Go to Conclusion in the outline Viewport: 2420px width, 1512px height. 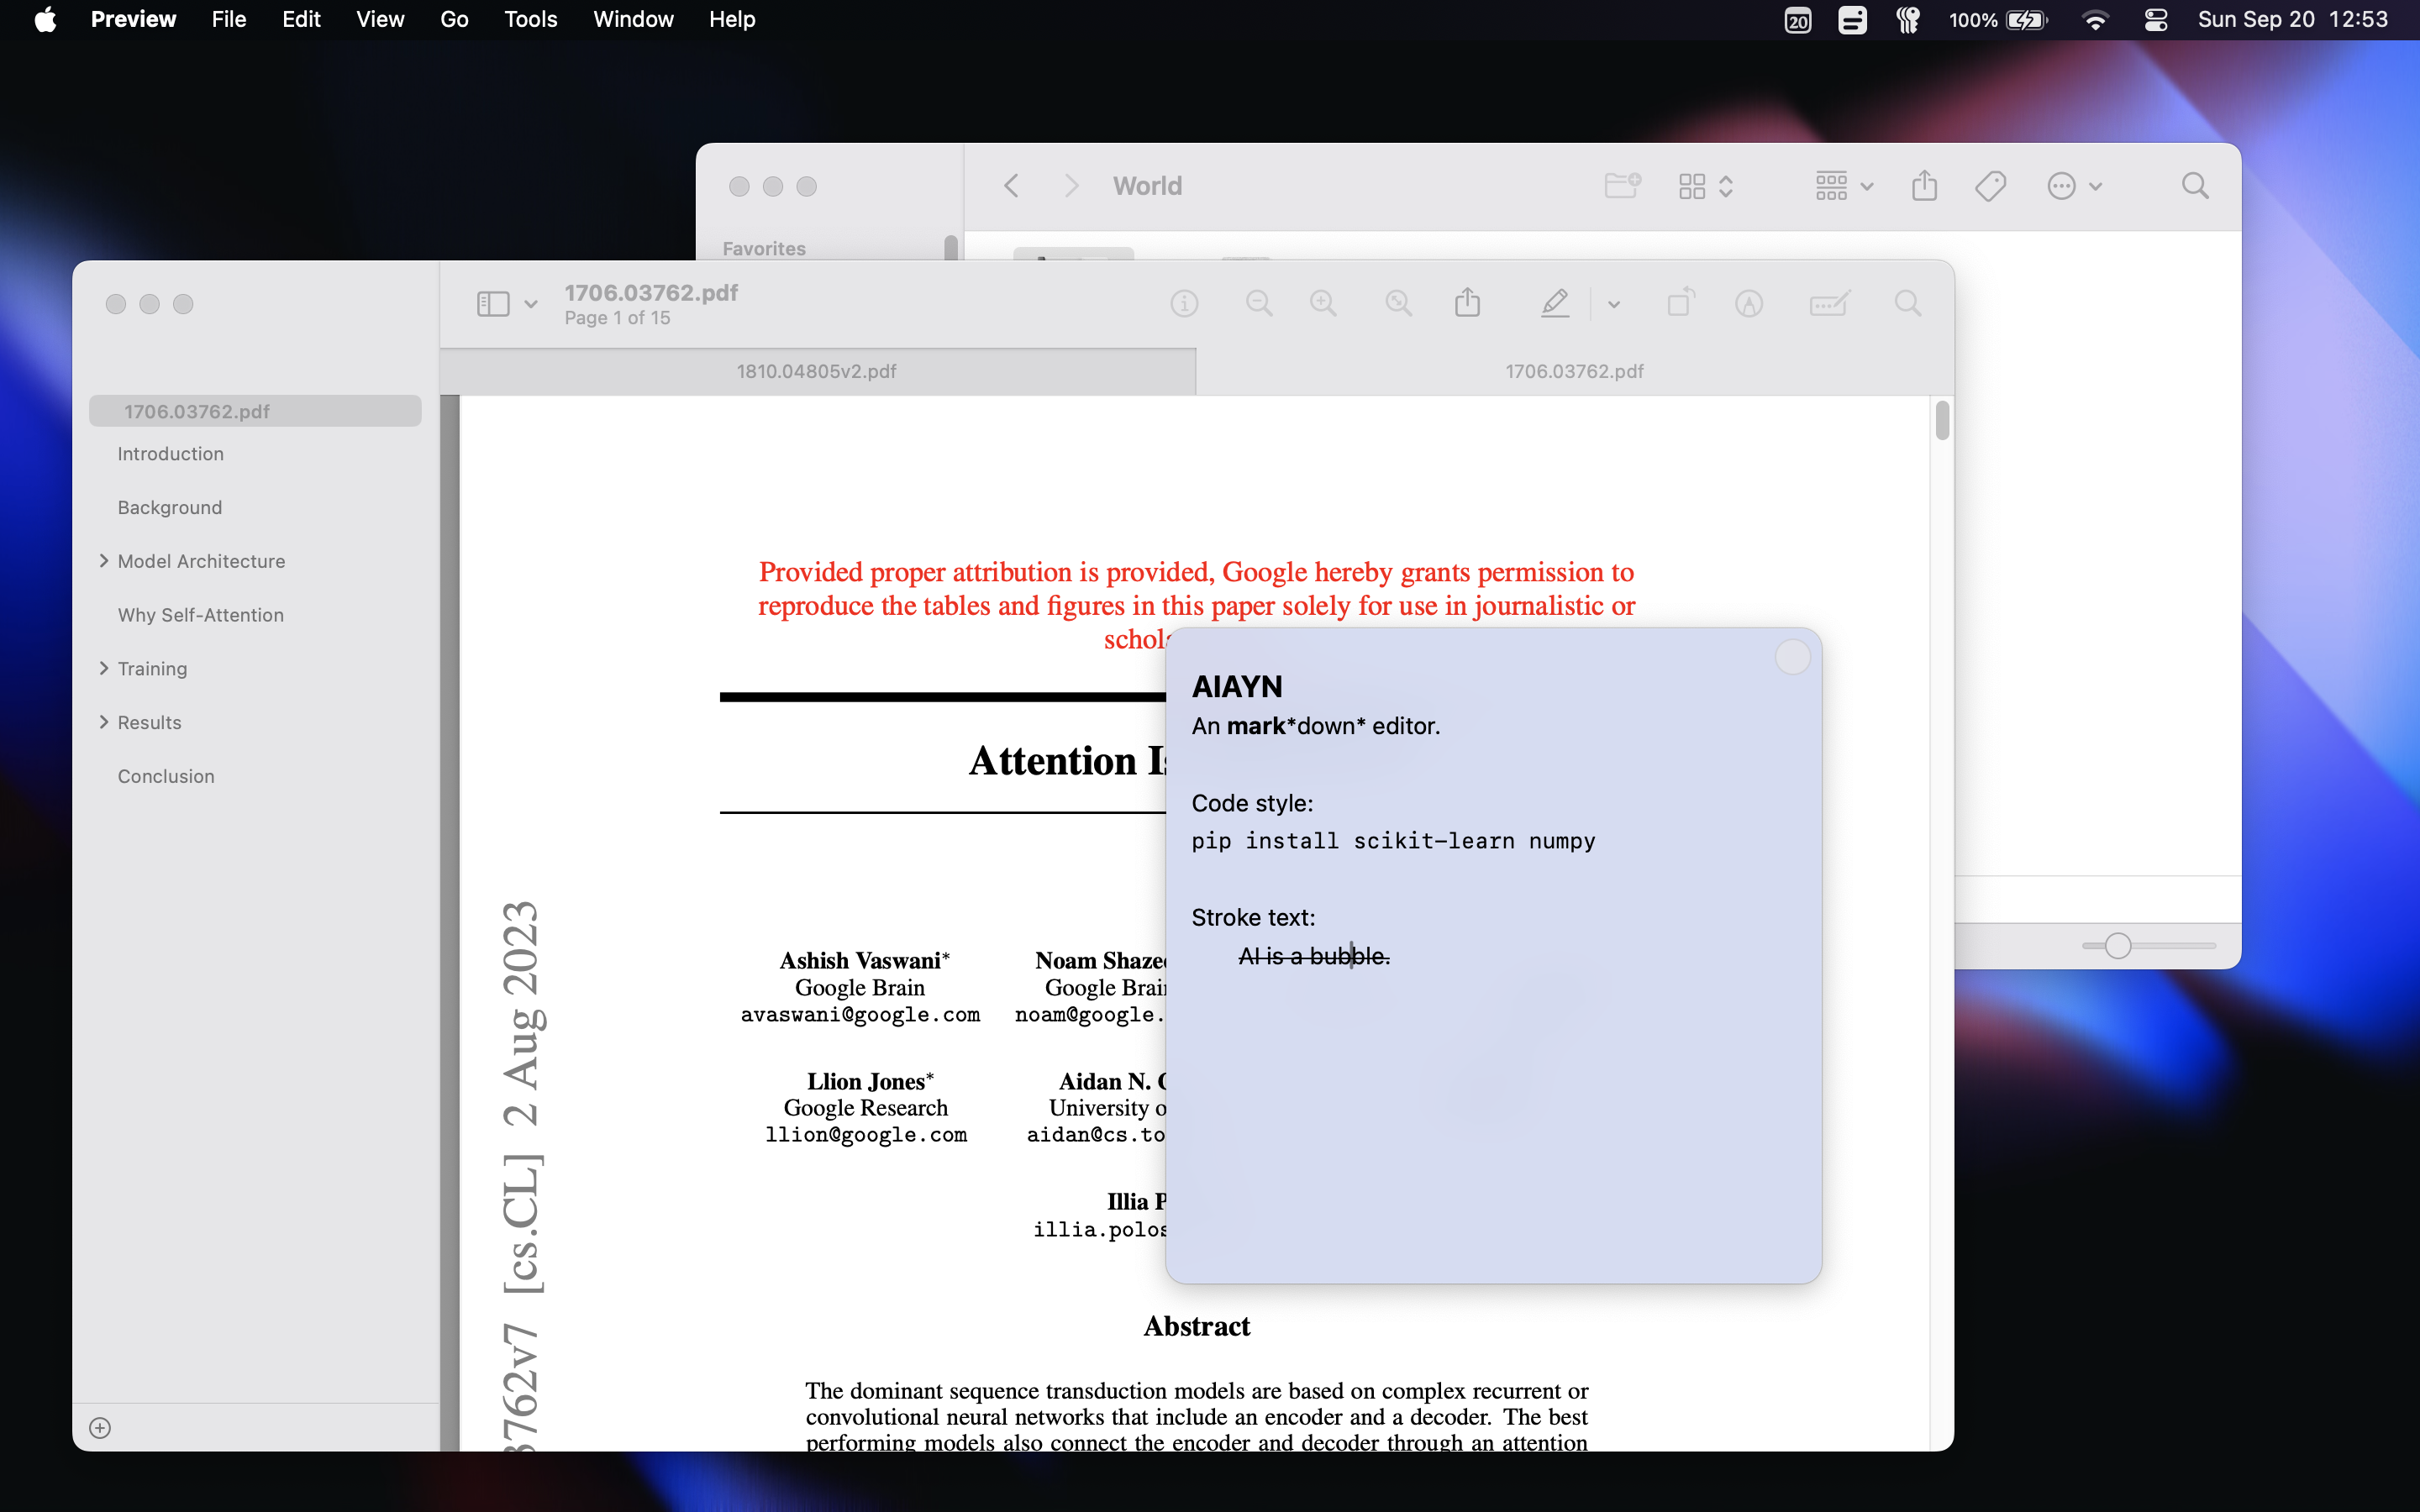click(166, 776)
